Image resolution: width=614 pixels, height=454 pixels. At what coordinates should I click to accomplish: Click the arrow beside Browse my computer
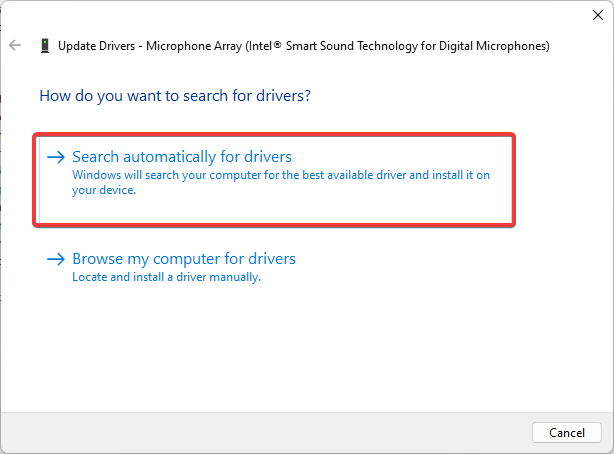coord(56,259)
